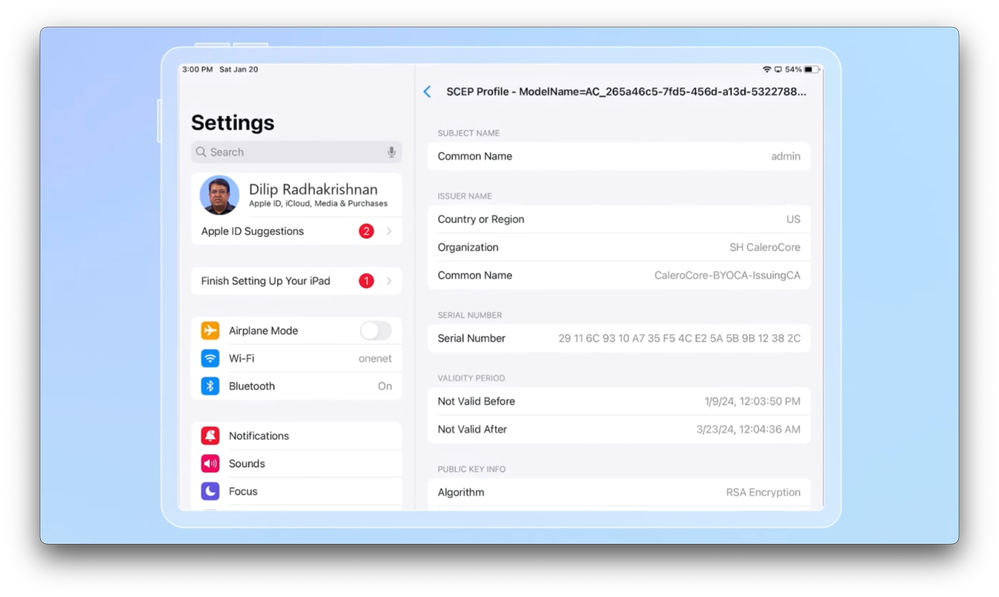Select the Algorithm RSA Encryption row
The image size is (999, 597).
click(x=619, y=493)
